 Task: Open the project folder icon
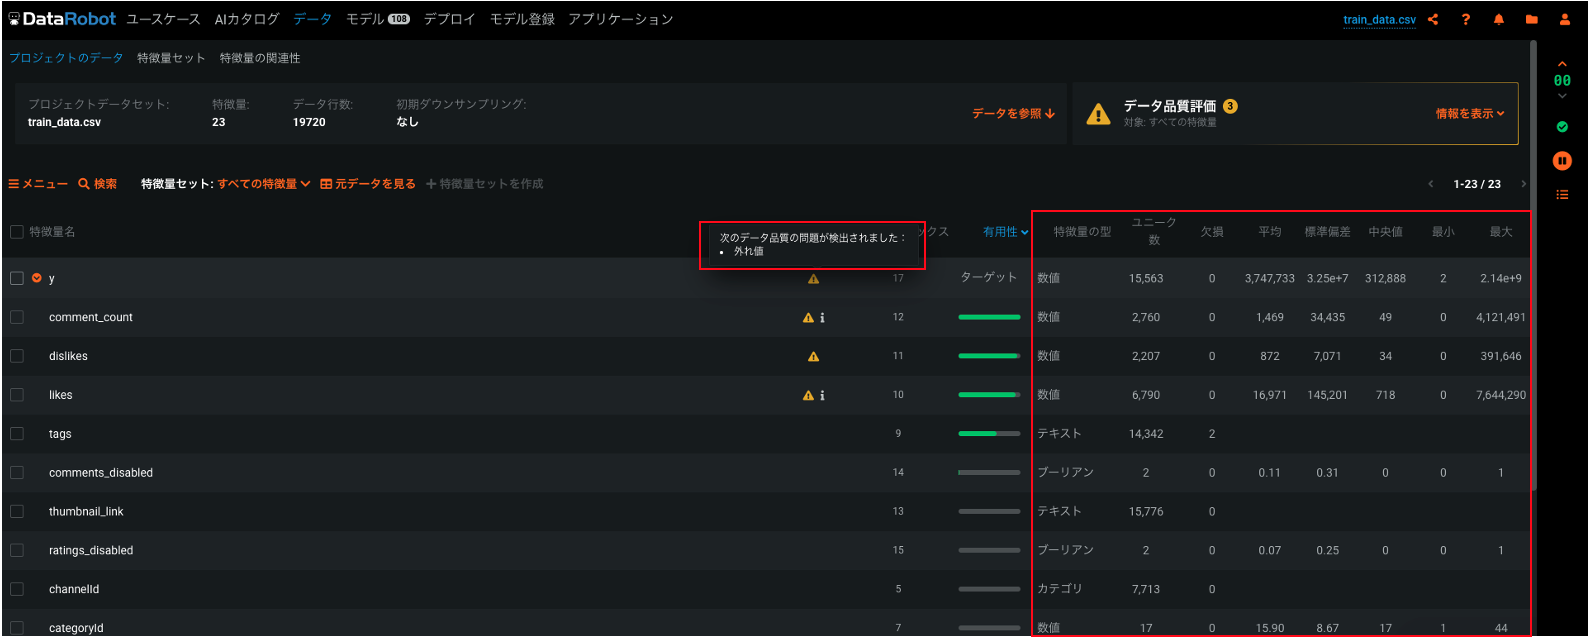coord(1531,19)
